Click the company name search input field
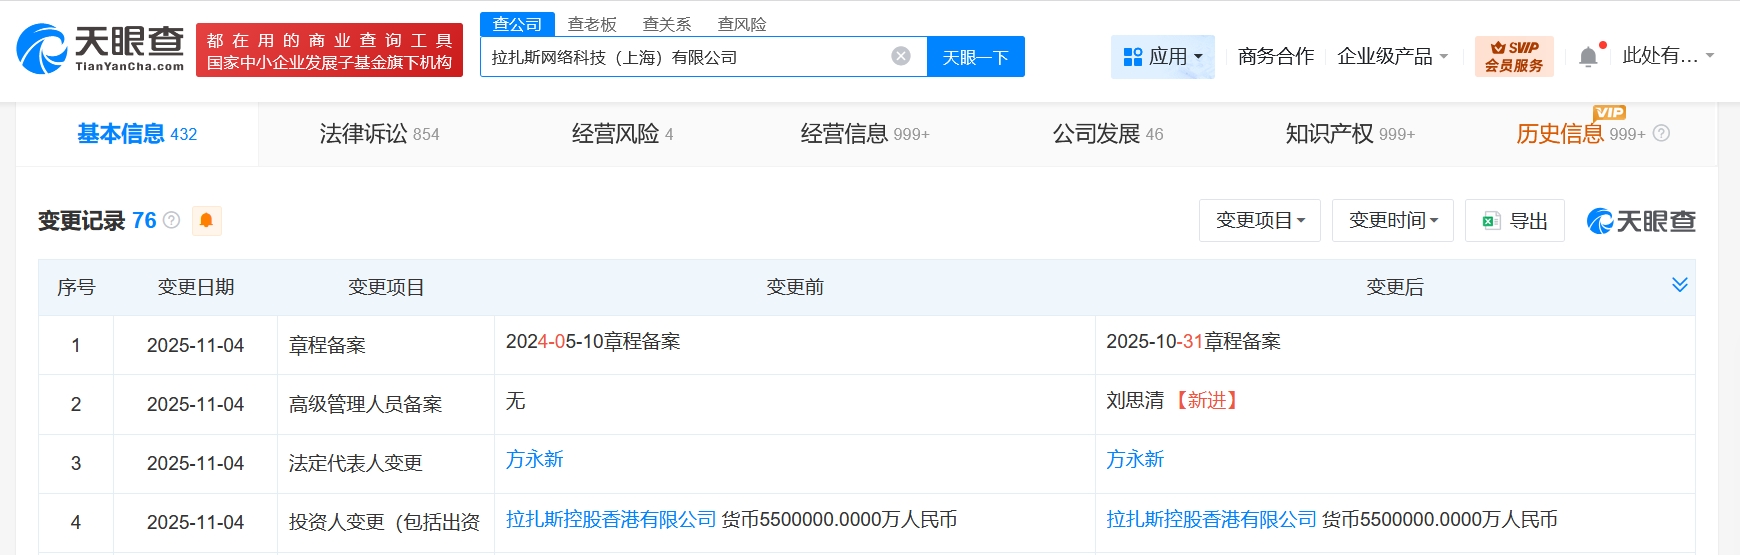Viewport: 1740px width, 555px height. click(x=680, y=57)
